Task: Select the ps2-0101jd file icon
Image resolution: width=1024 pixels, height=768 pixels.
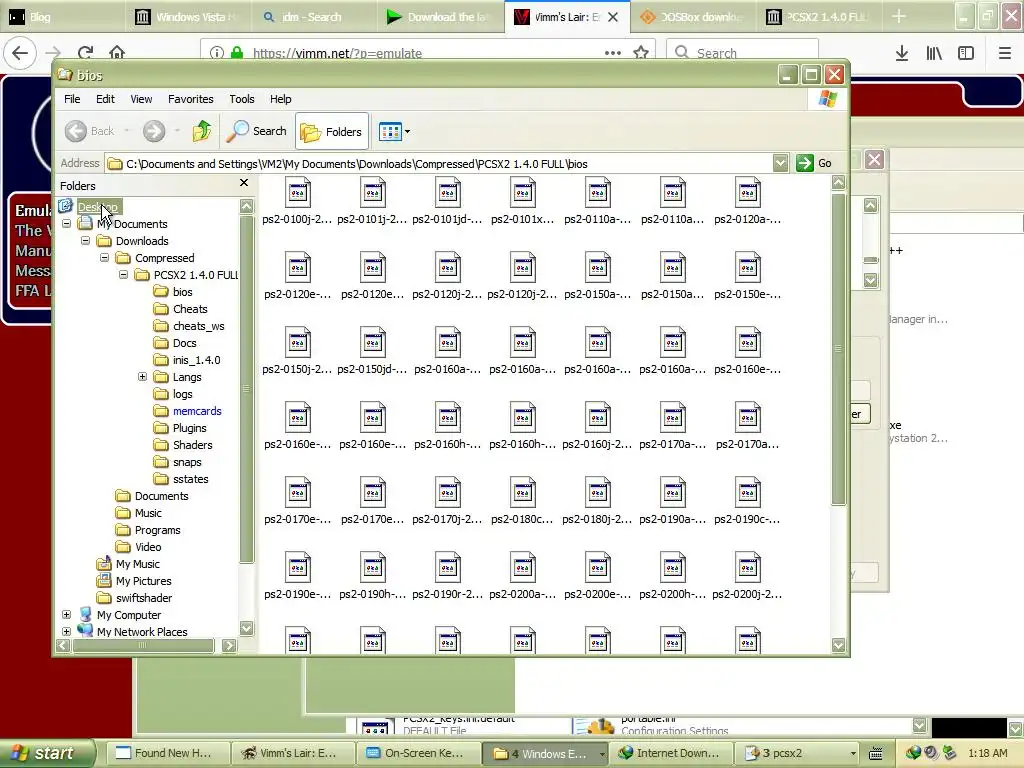Action: (x=448, y=193)
